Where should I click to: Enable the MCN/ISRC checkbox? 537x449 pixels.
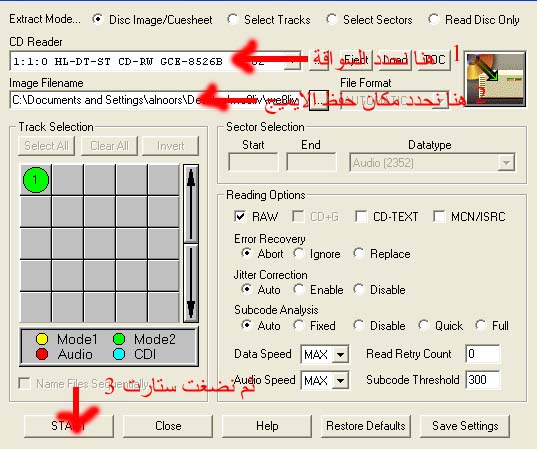pyautogui.click(x=439, y=216)
